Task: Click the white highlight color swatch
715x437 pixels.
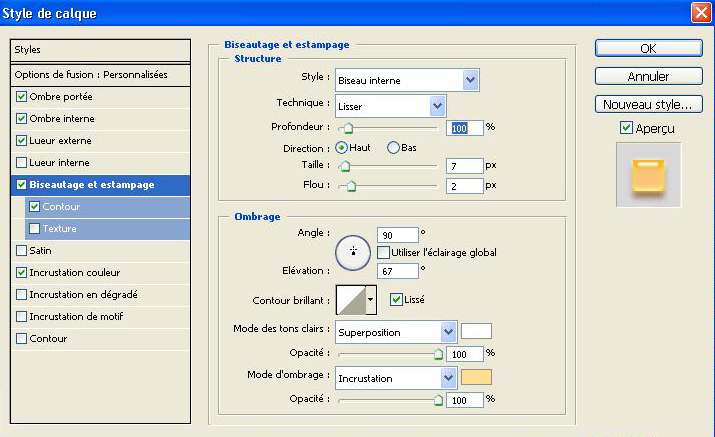Action: click(x=476, y=331)
